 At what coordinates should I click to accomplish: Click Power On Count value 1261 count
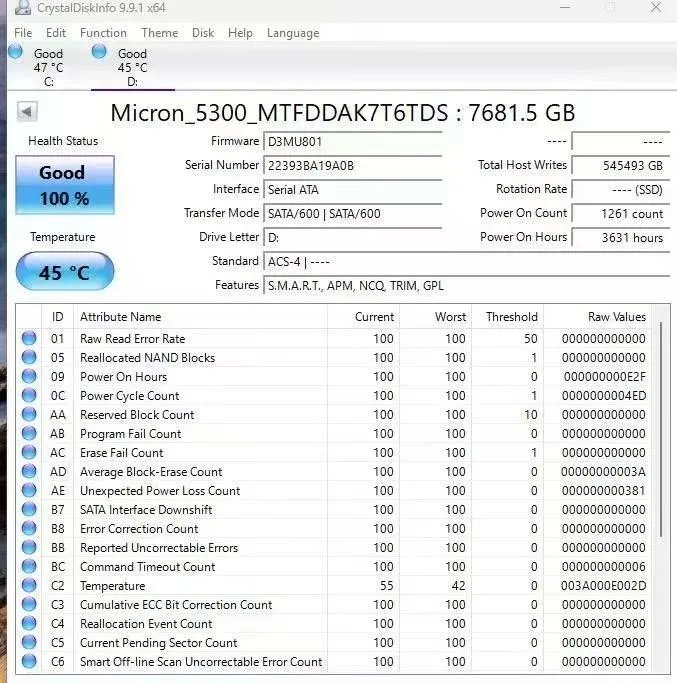[620, 213]
